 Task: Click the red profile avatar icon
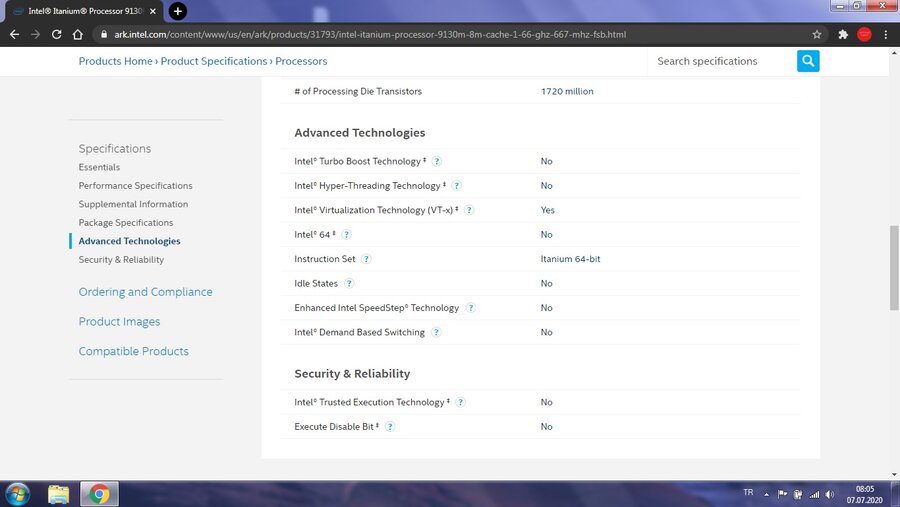point(864,34)
